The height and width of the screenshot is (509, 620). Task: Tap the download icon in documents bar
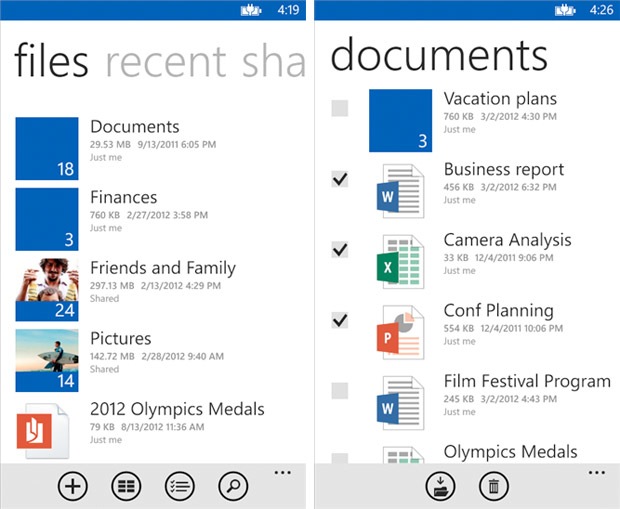pos(438,487)
